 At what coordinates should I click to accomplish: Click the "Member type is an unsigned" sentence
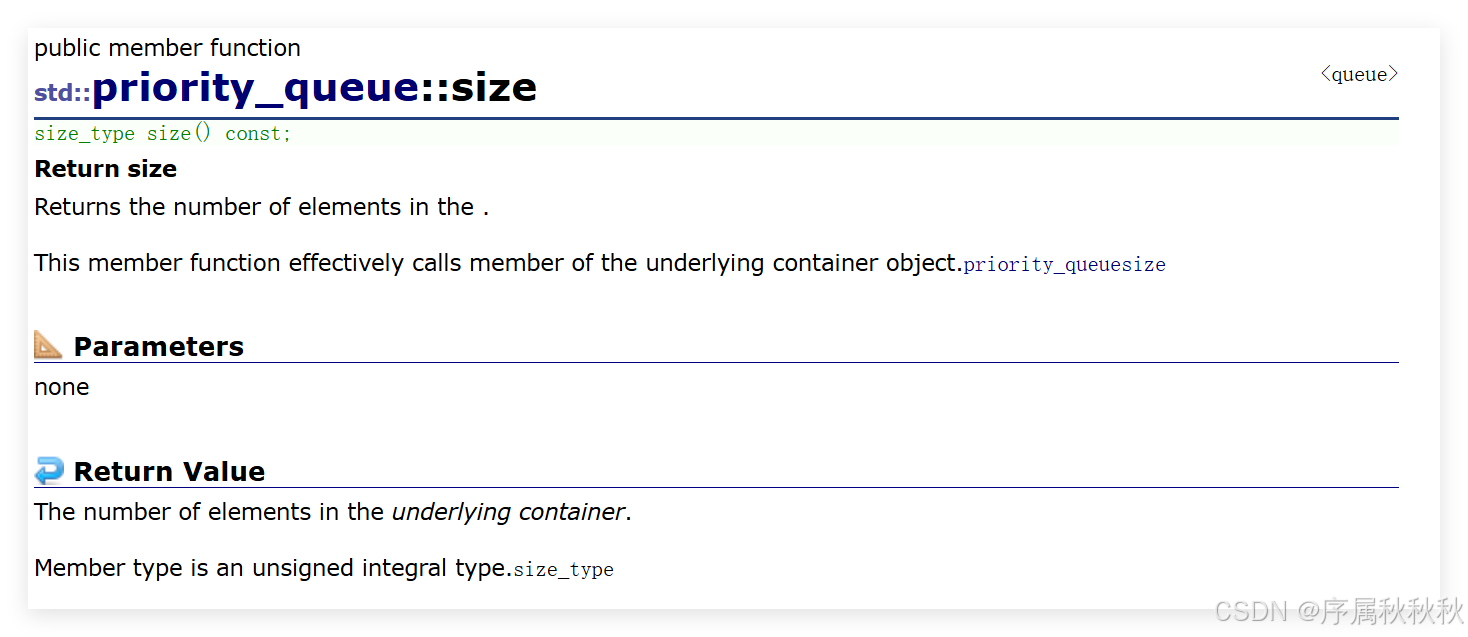pos(272,568)
